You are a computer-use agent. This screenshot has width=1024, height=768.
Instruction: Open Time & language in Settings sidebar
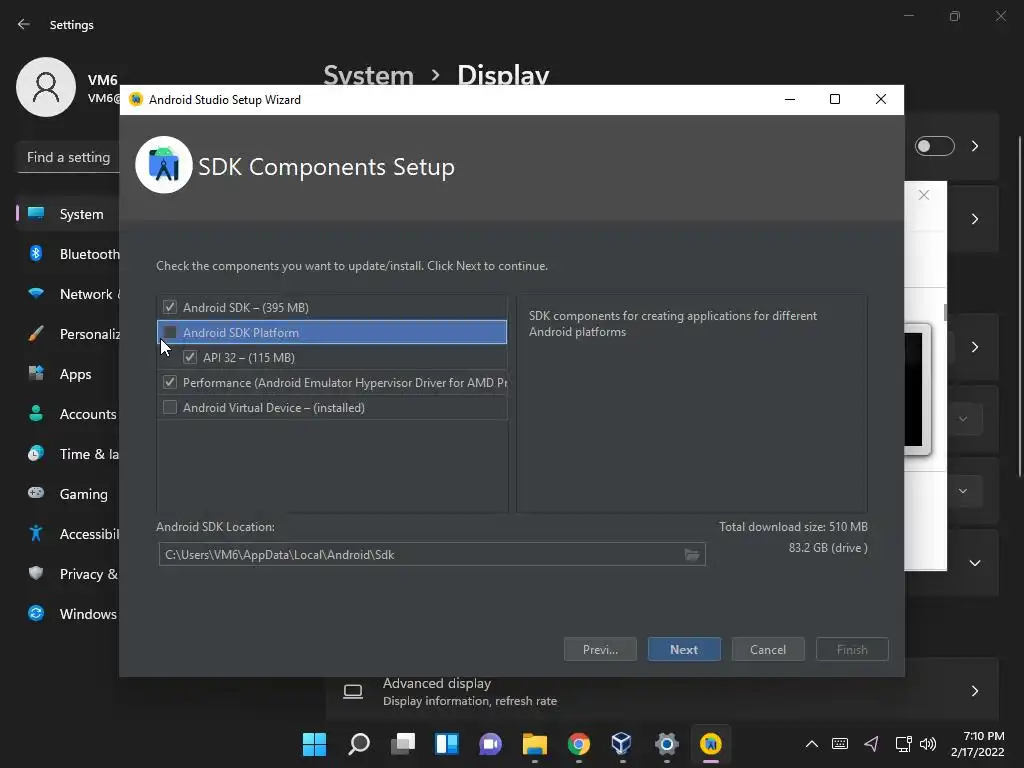click(x=68, y=454)
